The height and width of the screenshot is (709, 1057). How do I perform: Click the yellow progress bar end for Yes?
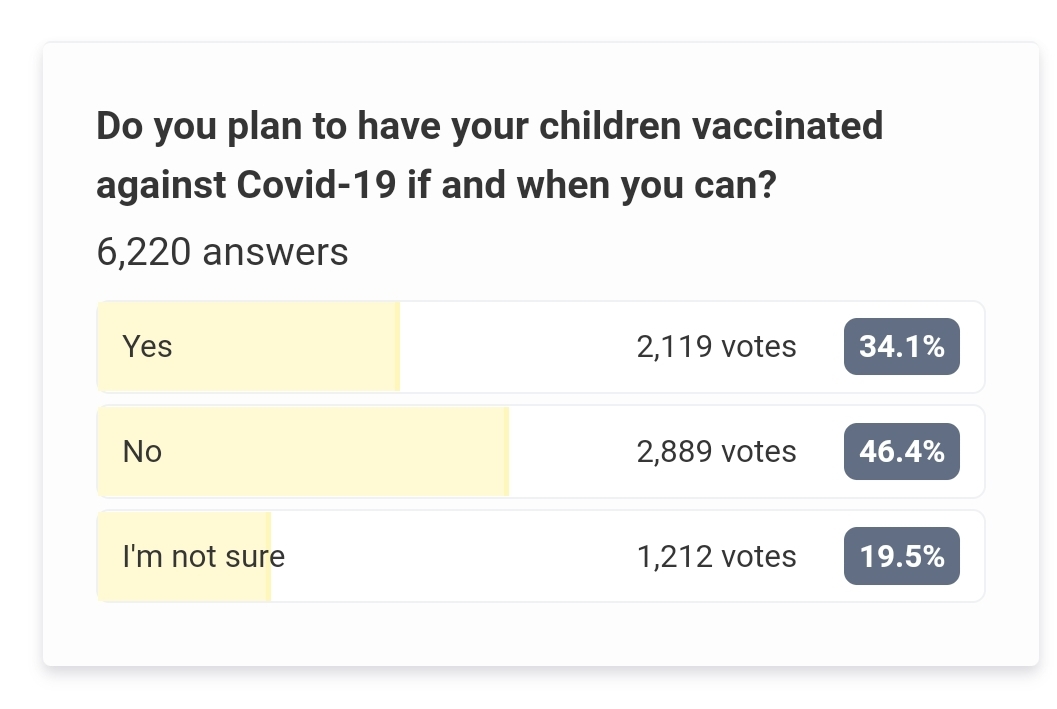396,346
